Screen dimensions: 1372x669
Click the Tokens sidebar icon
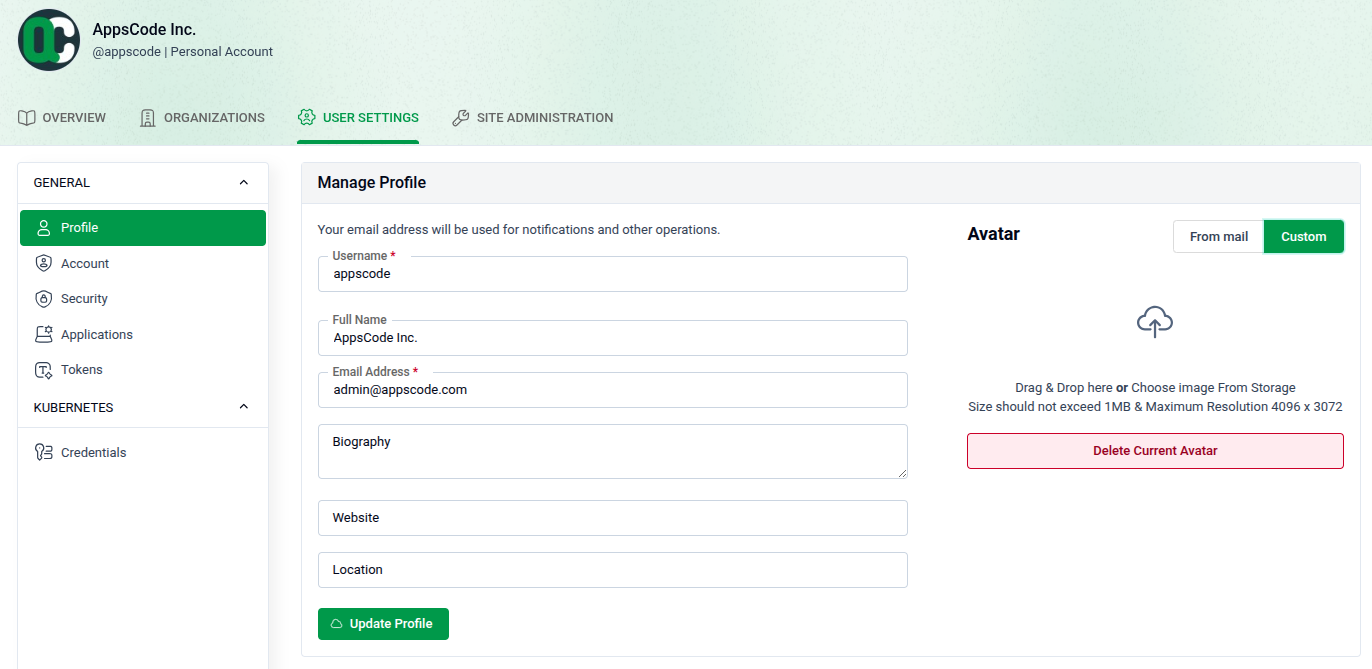click(x=43, y=370)
